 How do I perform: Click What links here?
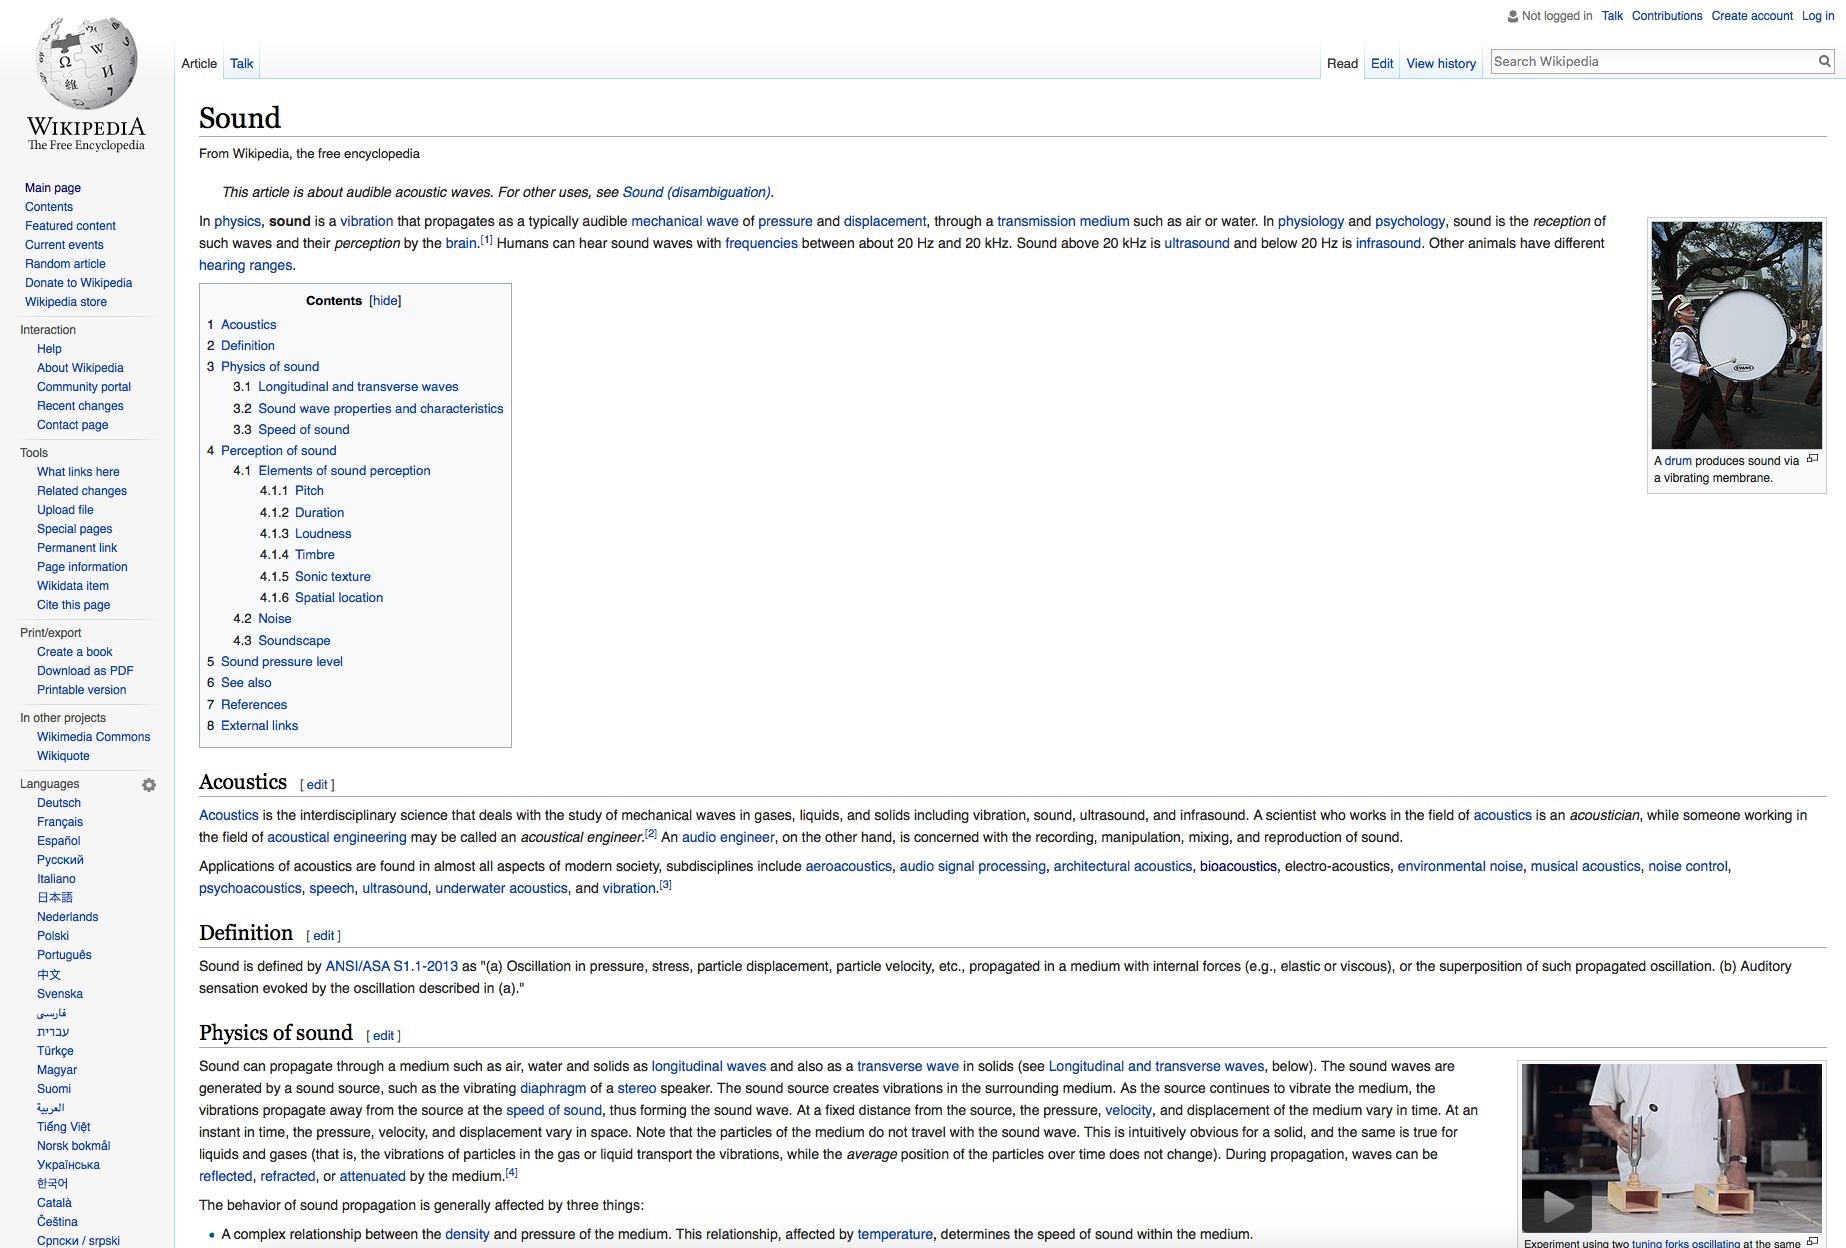tap(78, 472)
